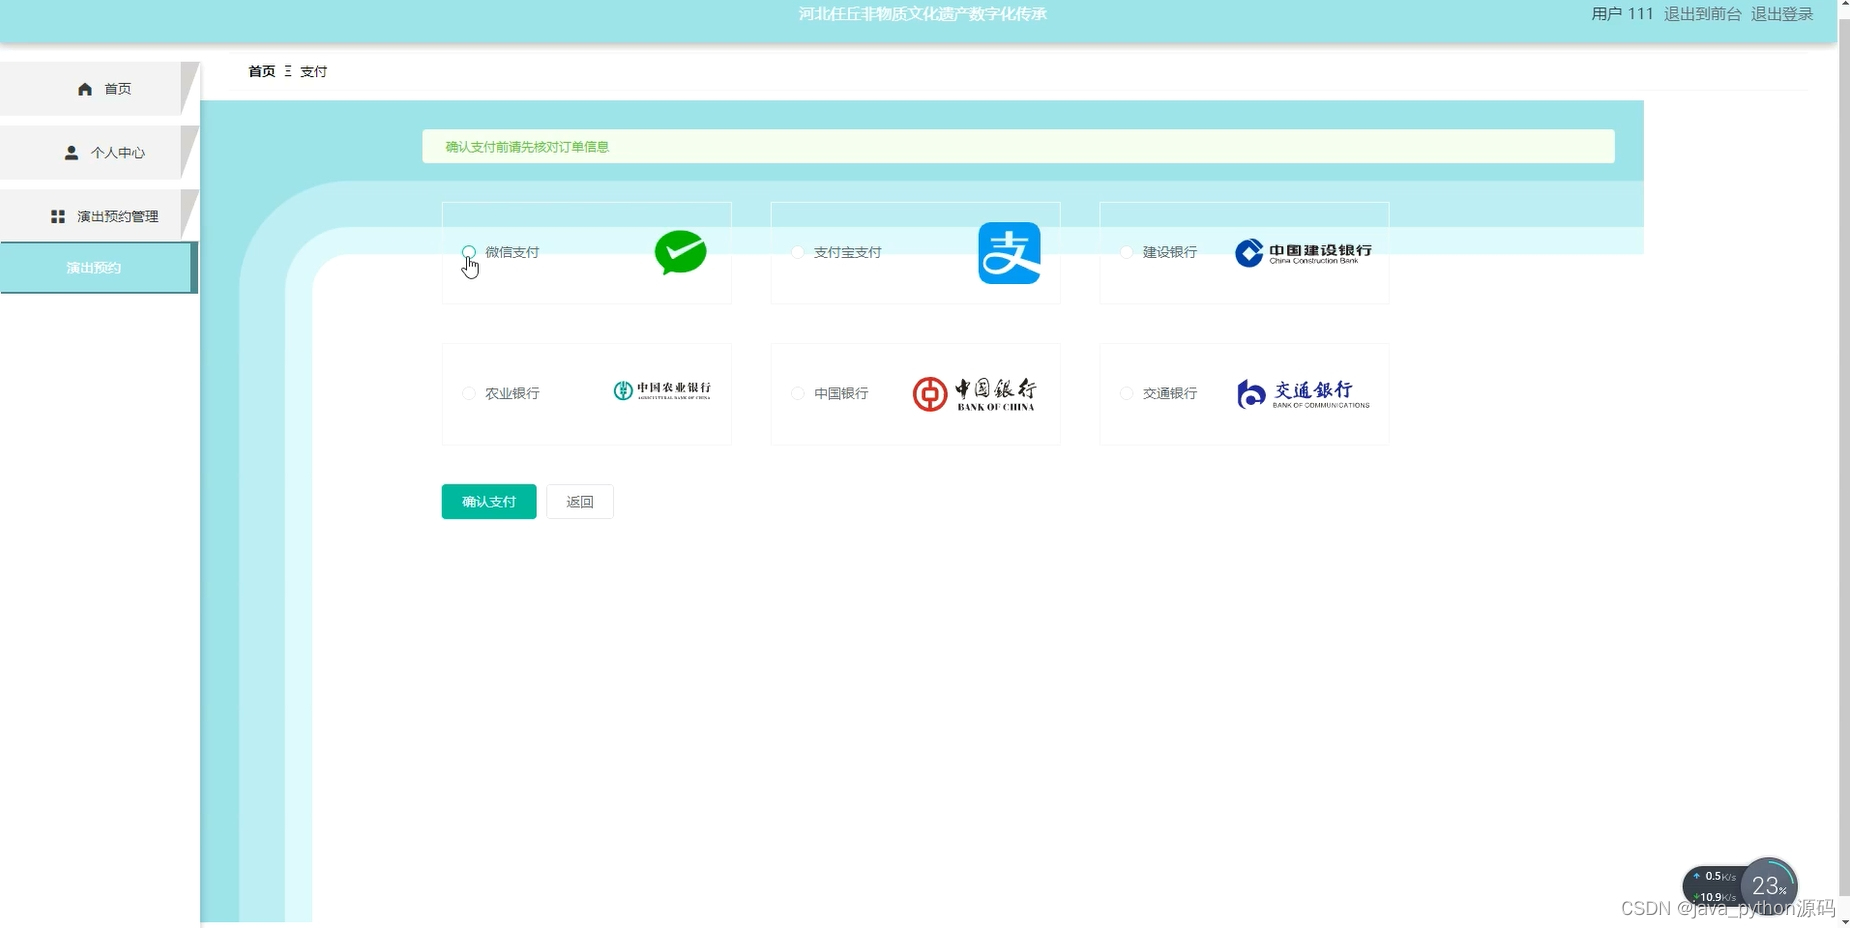This screenshot has height=928, width=1850.
Task: Click the grid icon beside 演出预约管理
Action: click(x=58, y=216)
